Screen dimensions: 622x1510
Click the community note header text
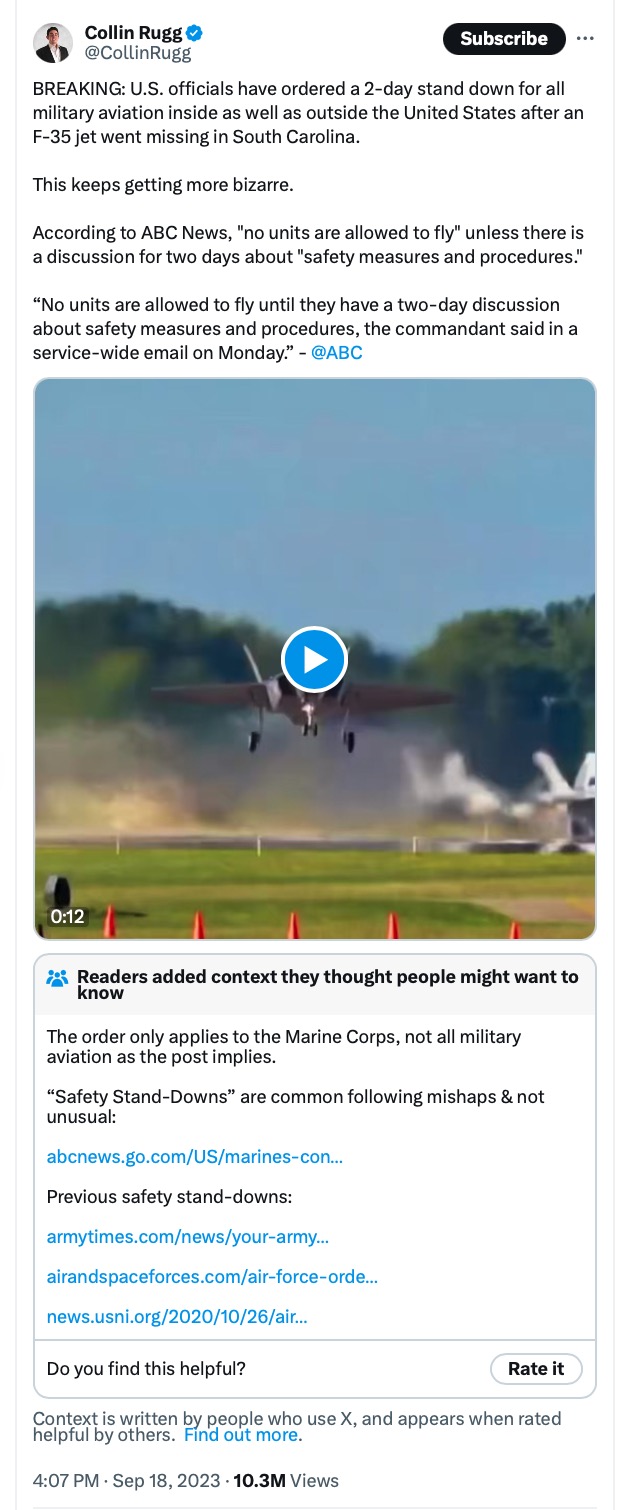tap(328, 984)
